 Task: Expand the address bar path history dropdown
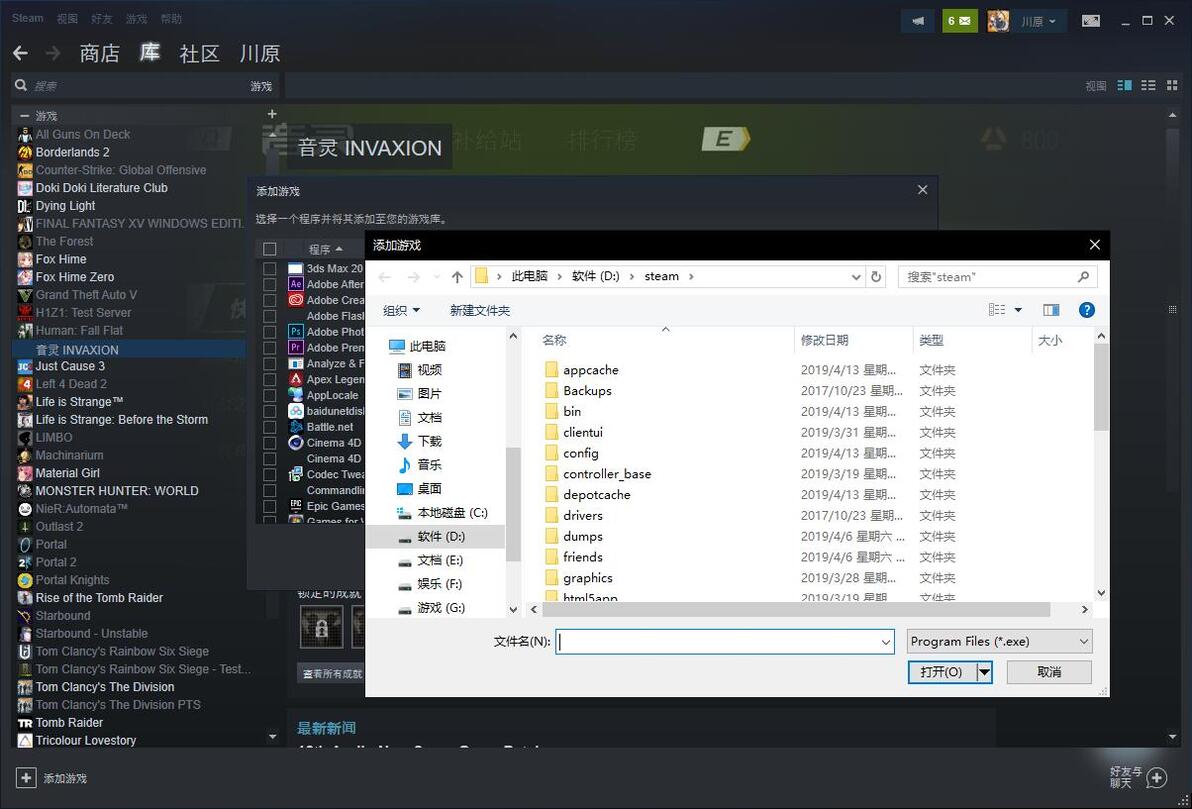tap(856, 277)
